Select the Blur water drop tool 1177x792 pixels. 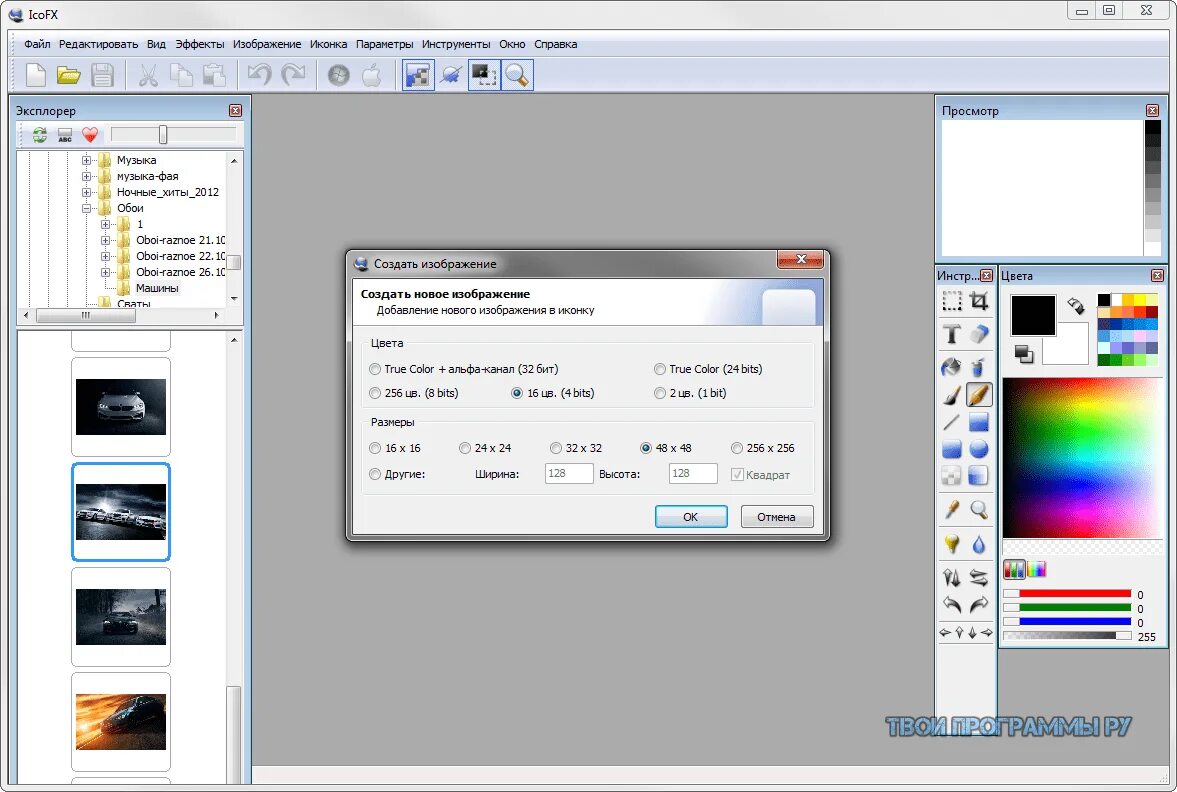point(979,544)
